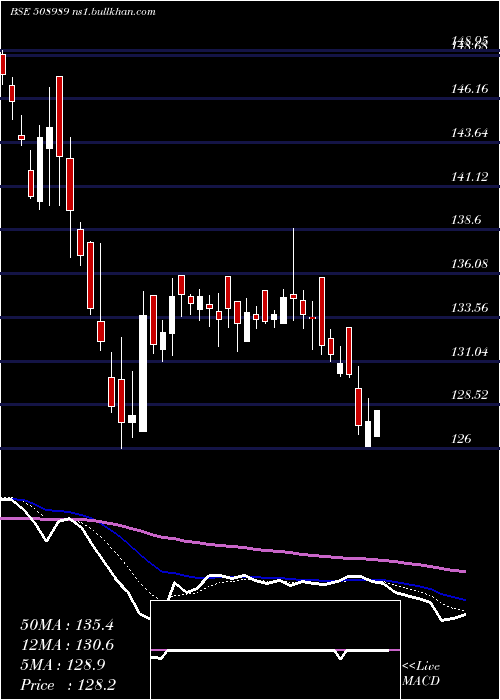Click the 5MA : 128.9 readout
This screenshot has height=700, width=500.
point(62,665)
